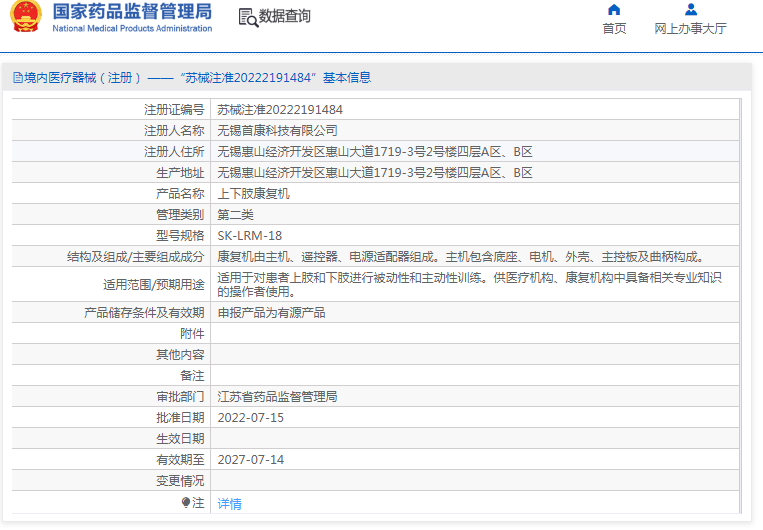Click the house icon above 首页
The image size is (763, 530).
click(x=614, y=10)
